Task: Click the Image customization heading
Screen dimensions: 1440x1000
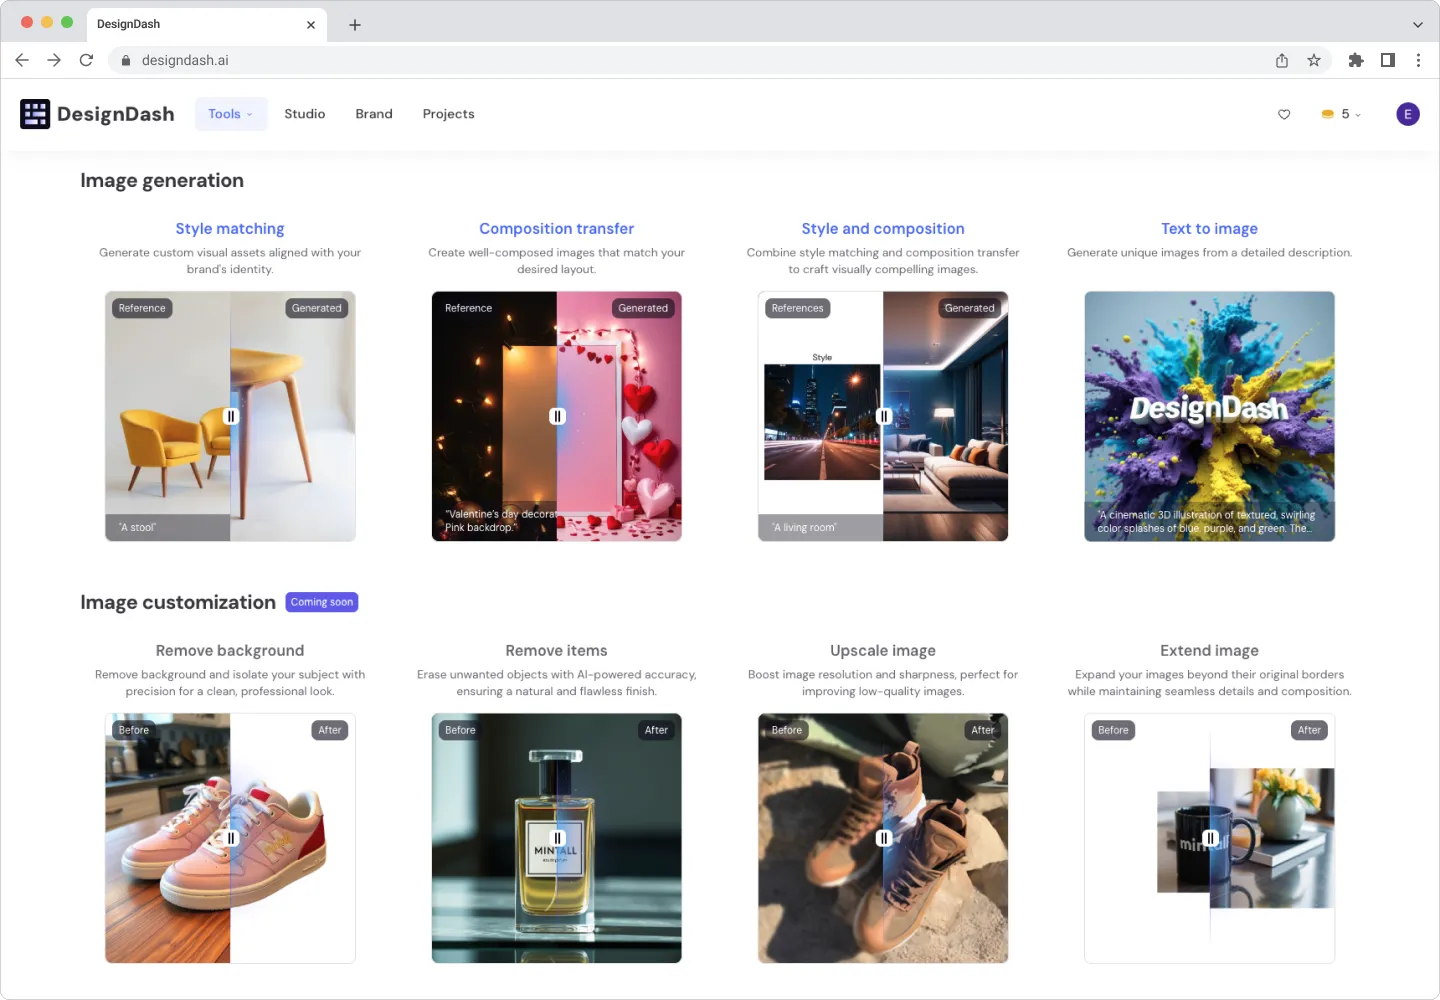Action: pyautogui.click(x=178, y=602)
